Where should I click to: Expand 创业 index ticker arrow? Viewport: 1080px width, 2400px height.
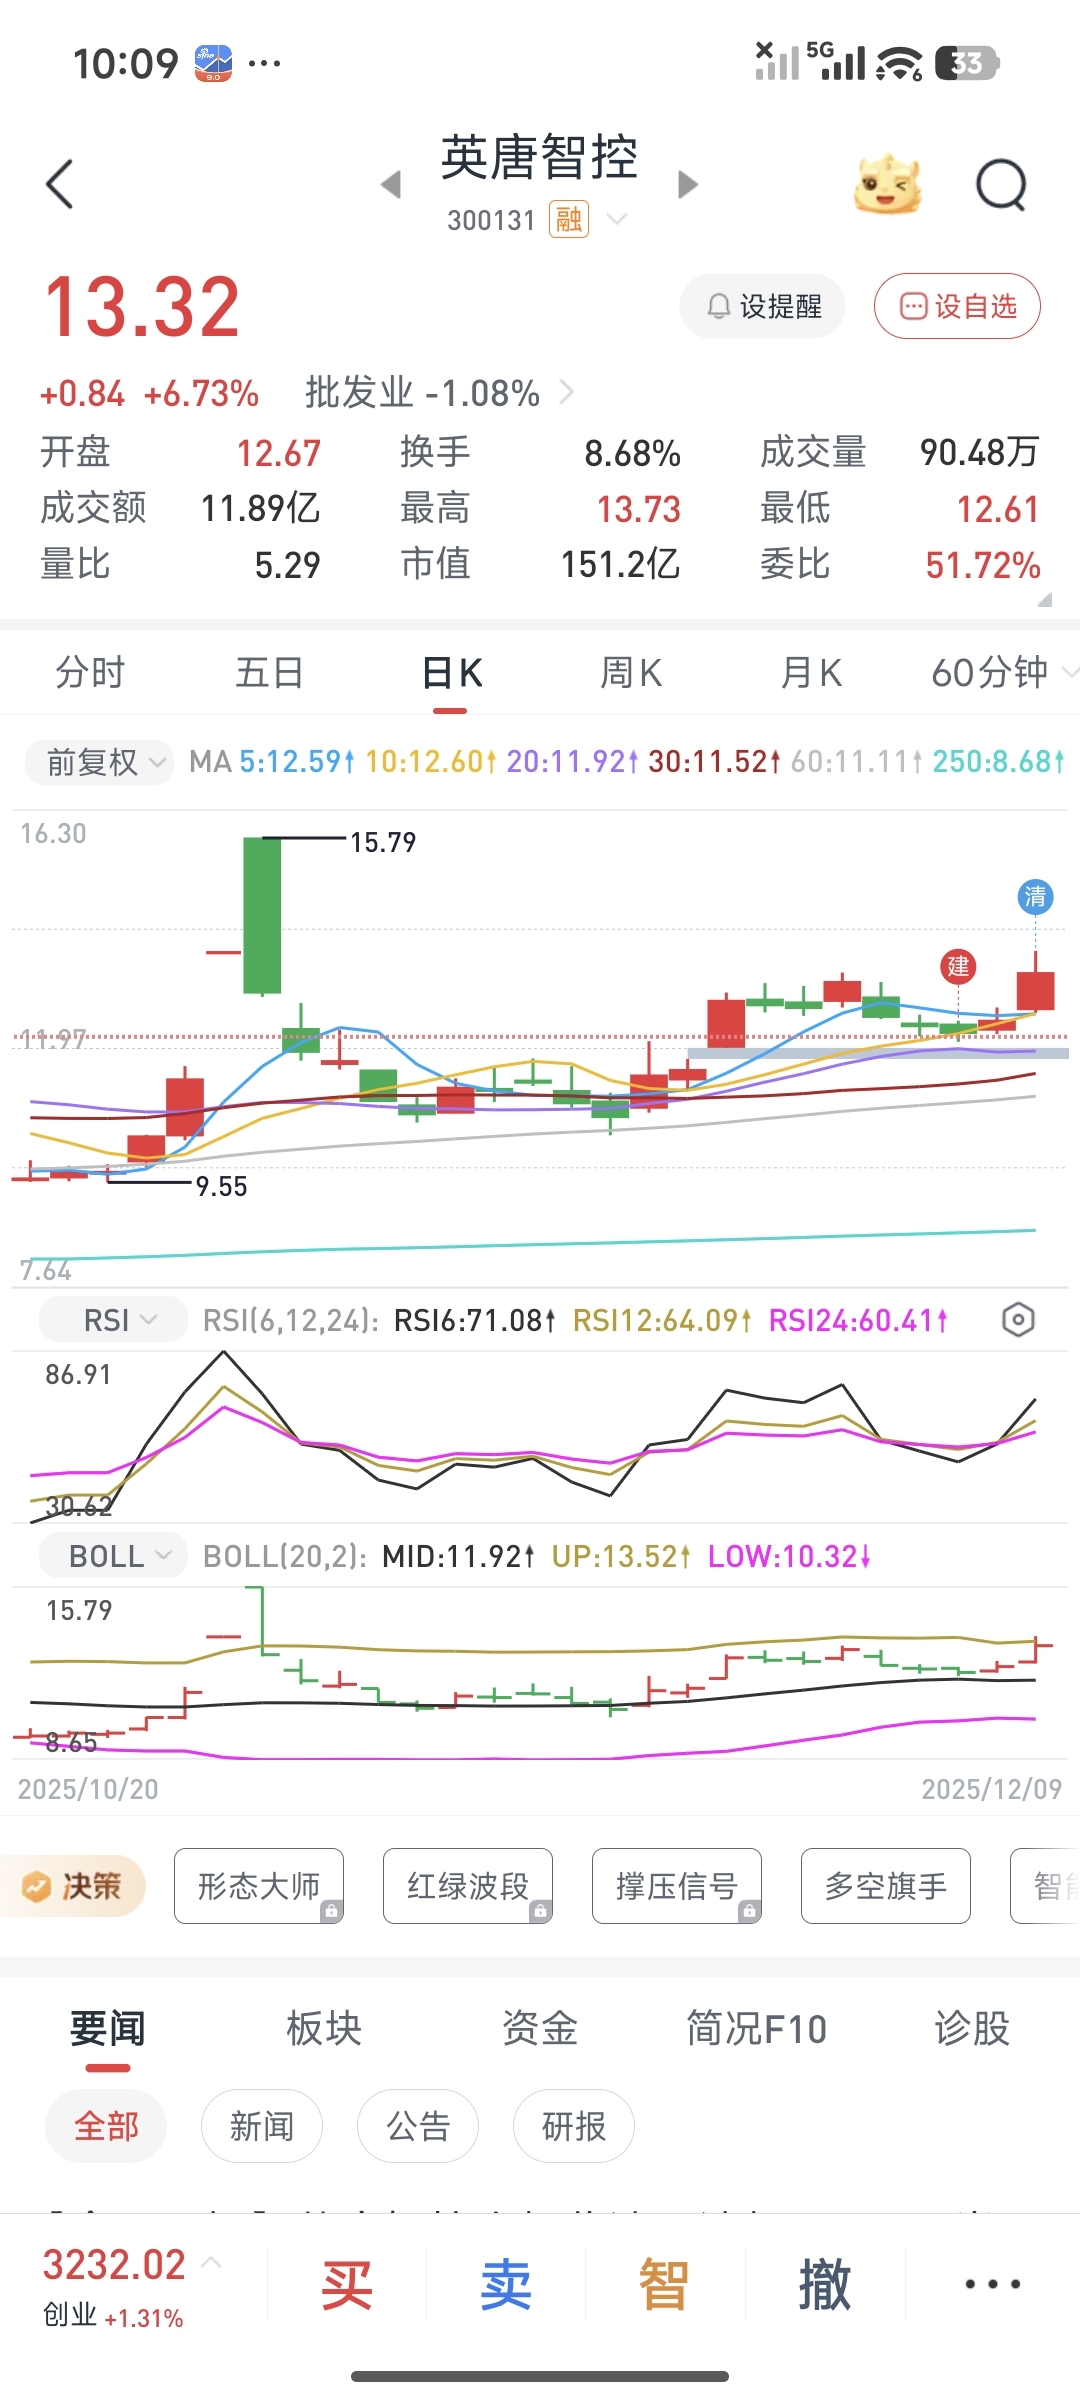click(x=212, y=2262)
